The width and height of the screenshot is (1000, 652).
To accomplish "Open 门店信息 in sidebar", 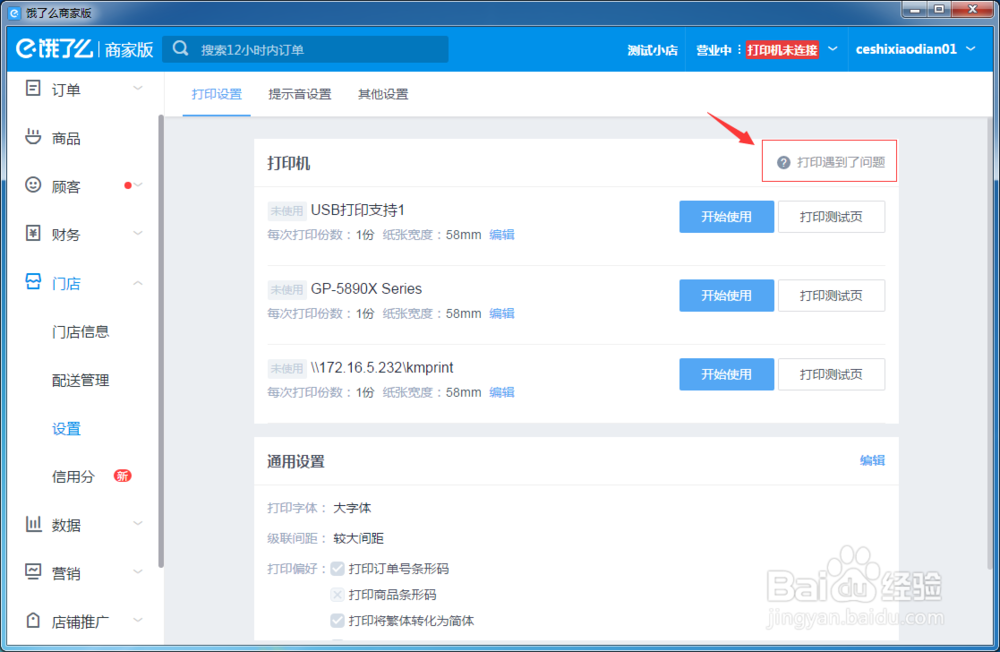I will [80, 332].
